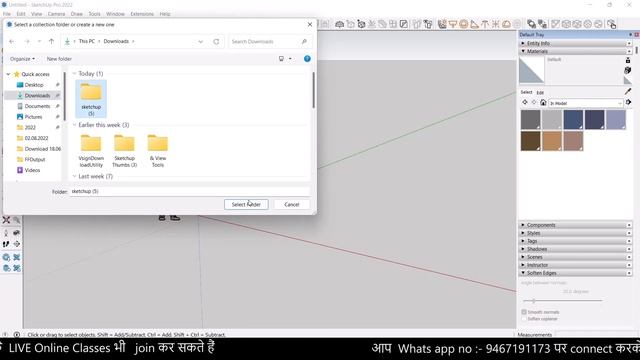Viewport: 640px width, 360px height.
Task: Expand the Scenes panel
Action: (576, 257)
